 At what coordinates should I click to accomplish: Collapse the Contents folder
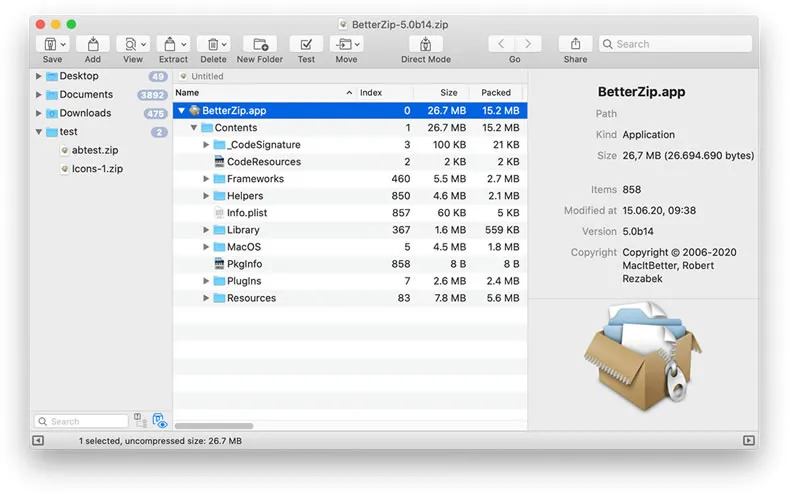click(193, 128)
